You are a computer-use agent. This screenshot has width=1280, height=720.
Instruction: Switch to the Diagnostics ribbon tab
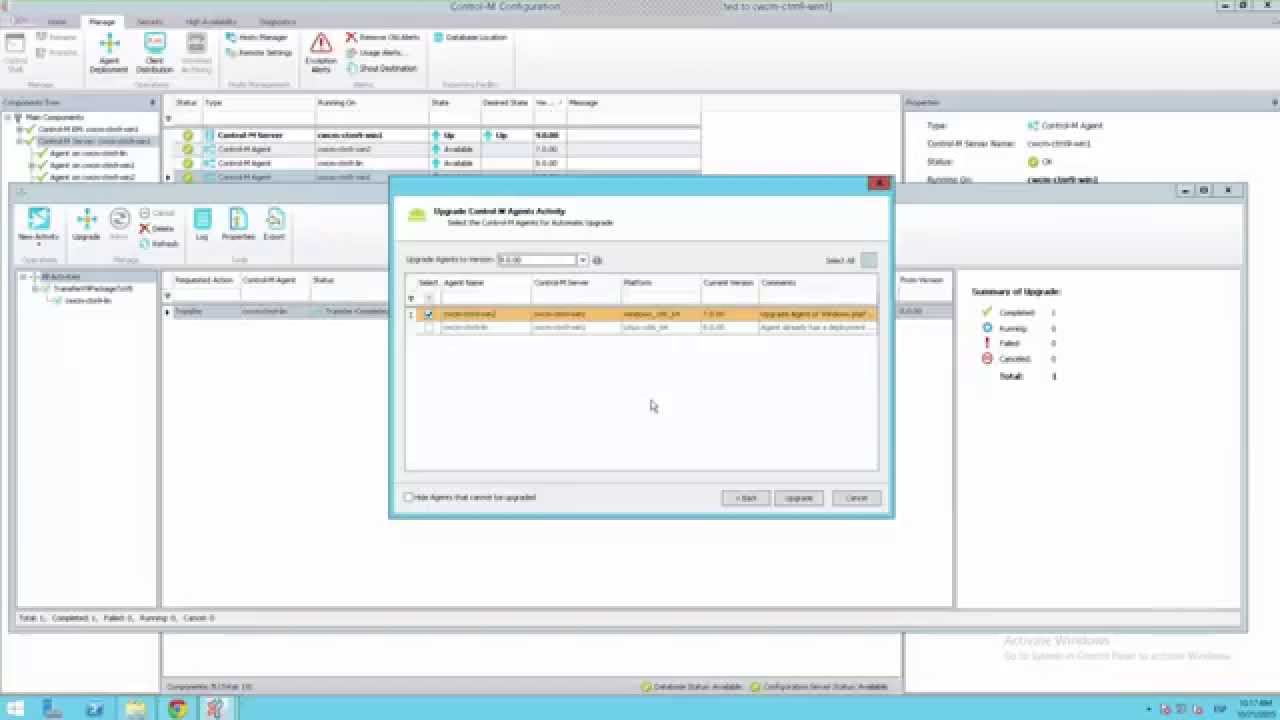pyautogui.click(x=277, y=21)
